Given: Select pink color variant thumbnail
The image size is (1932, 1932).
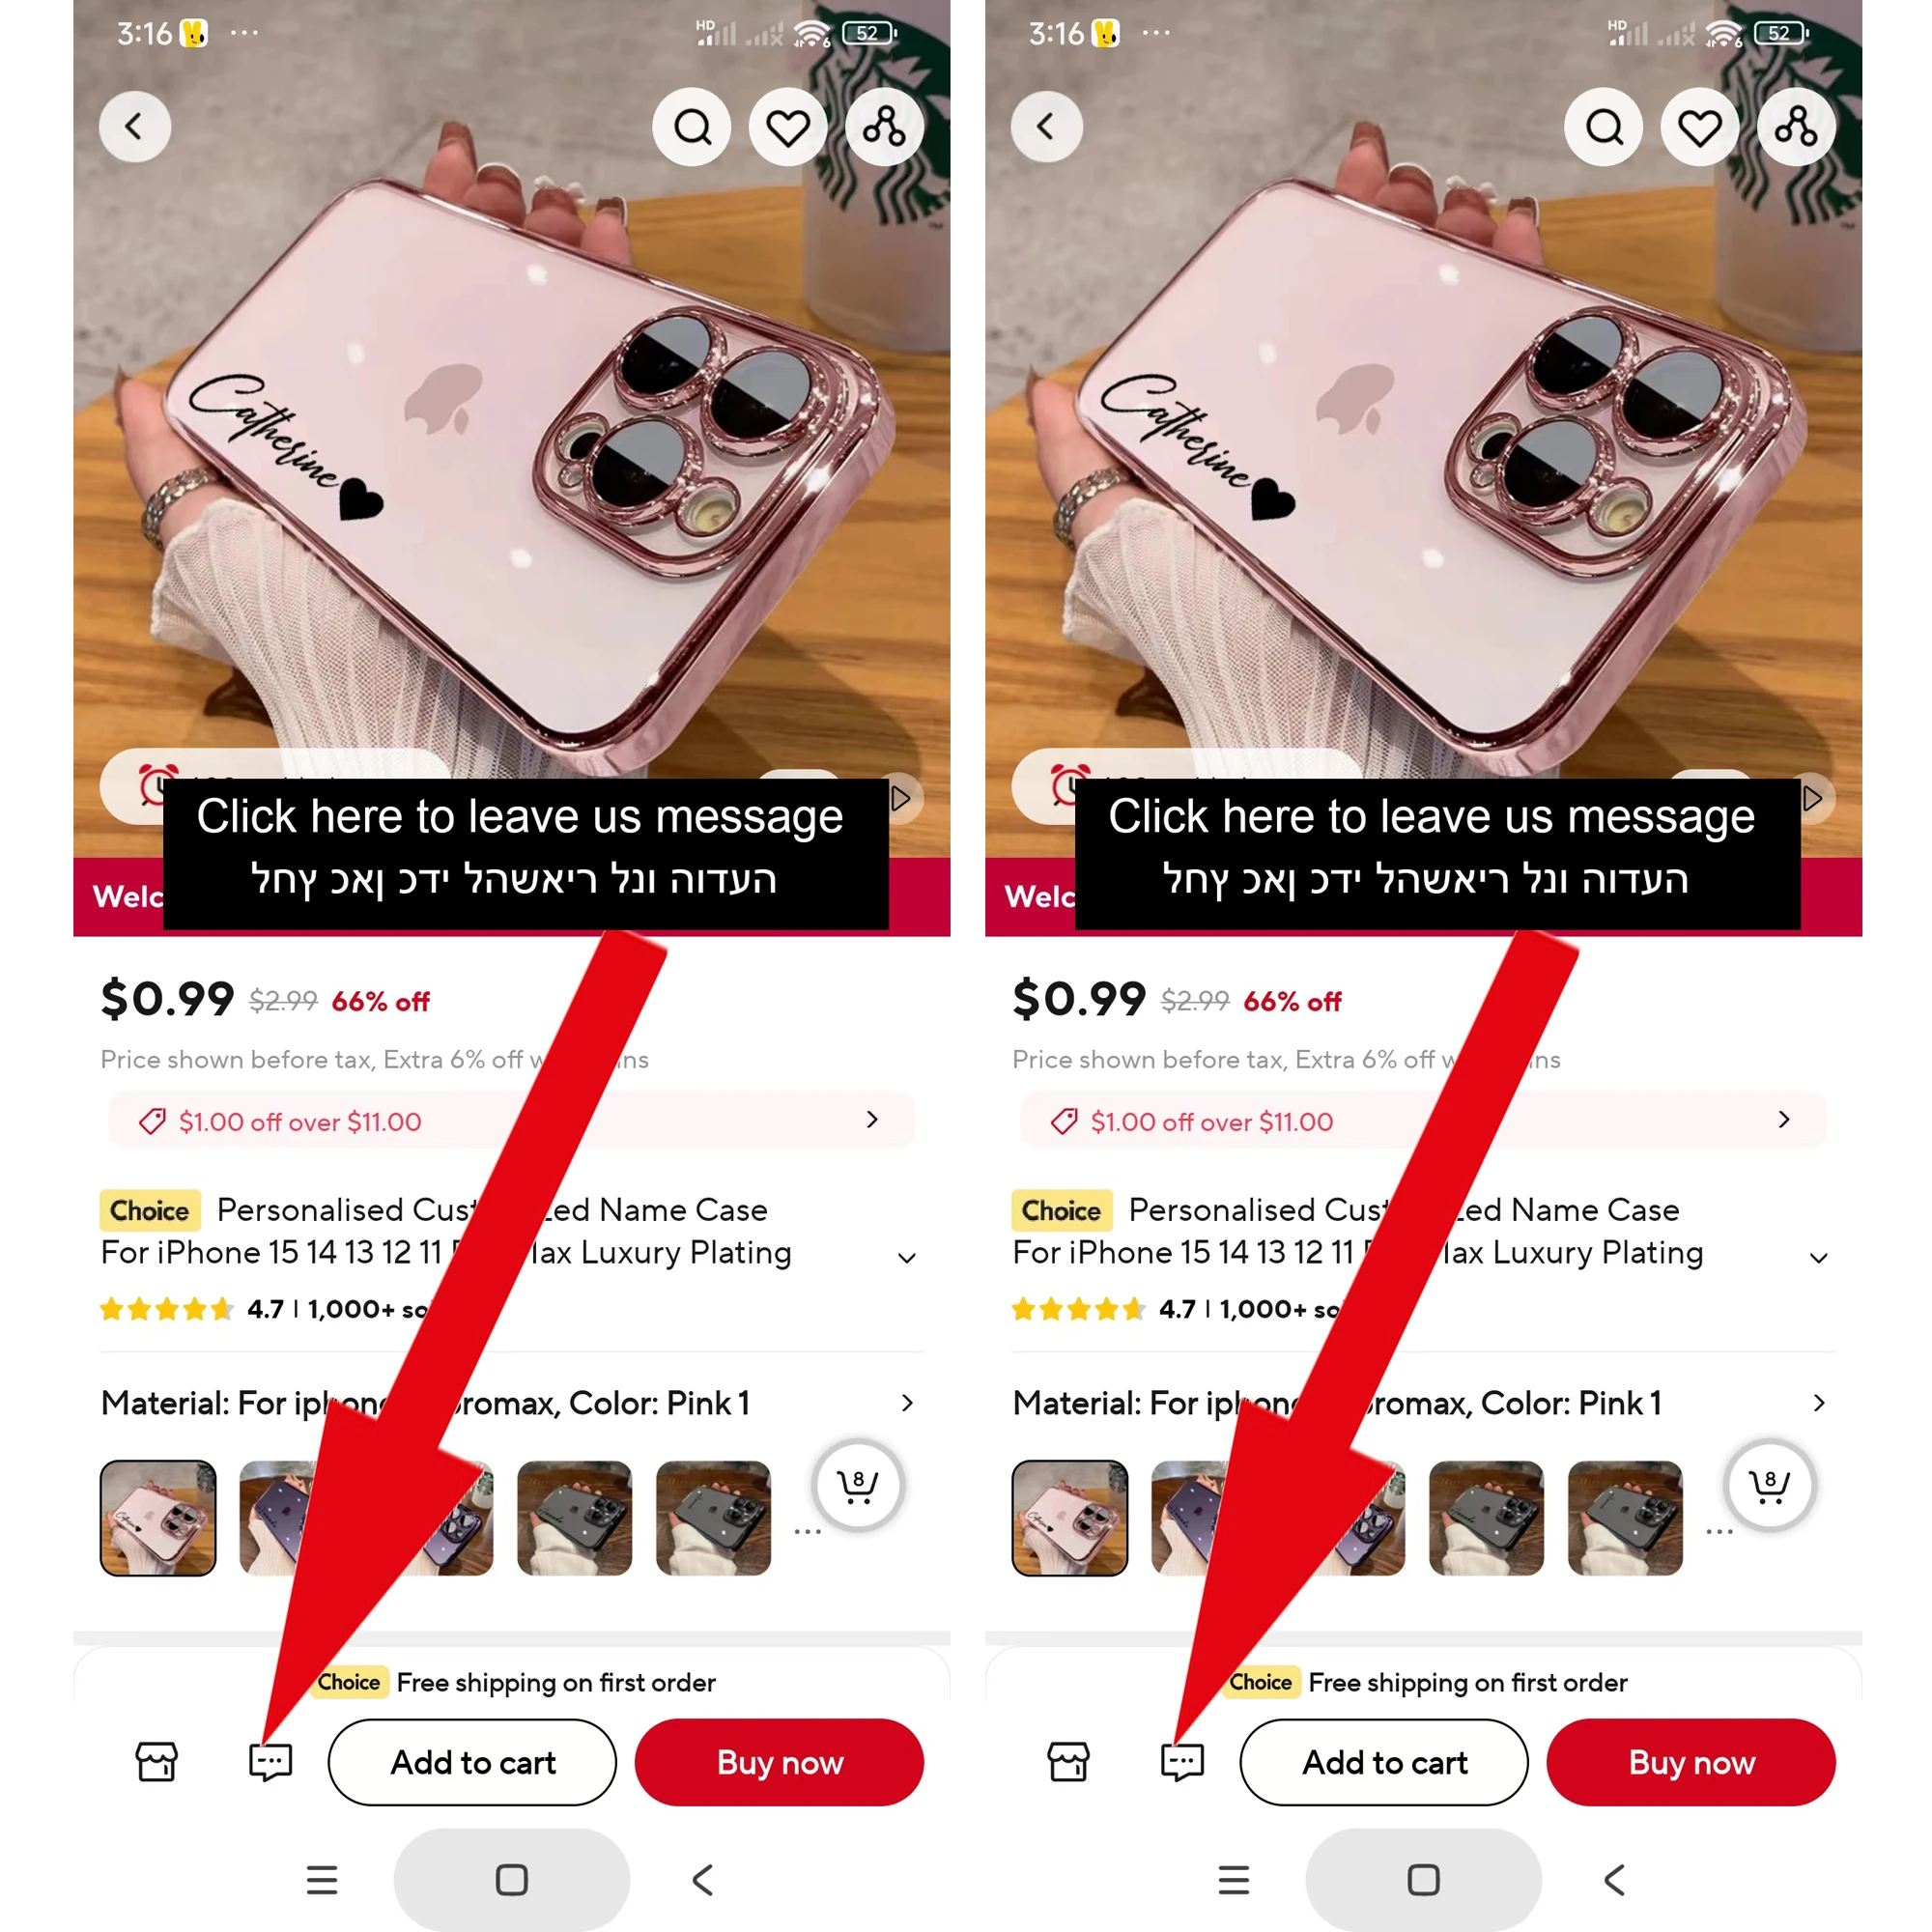Looking at the screenshot, I should pyautogui.click(x=157, y=1518).
